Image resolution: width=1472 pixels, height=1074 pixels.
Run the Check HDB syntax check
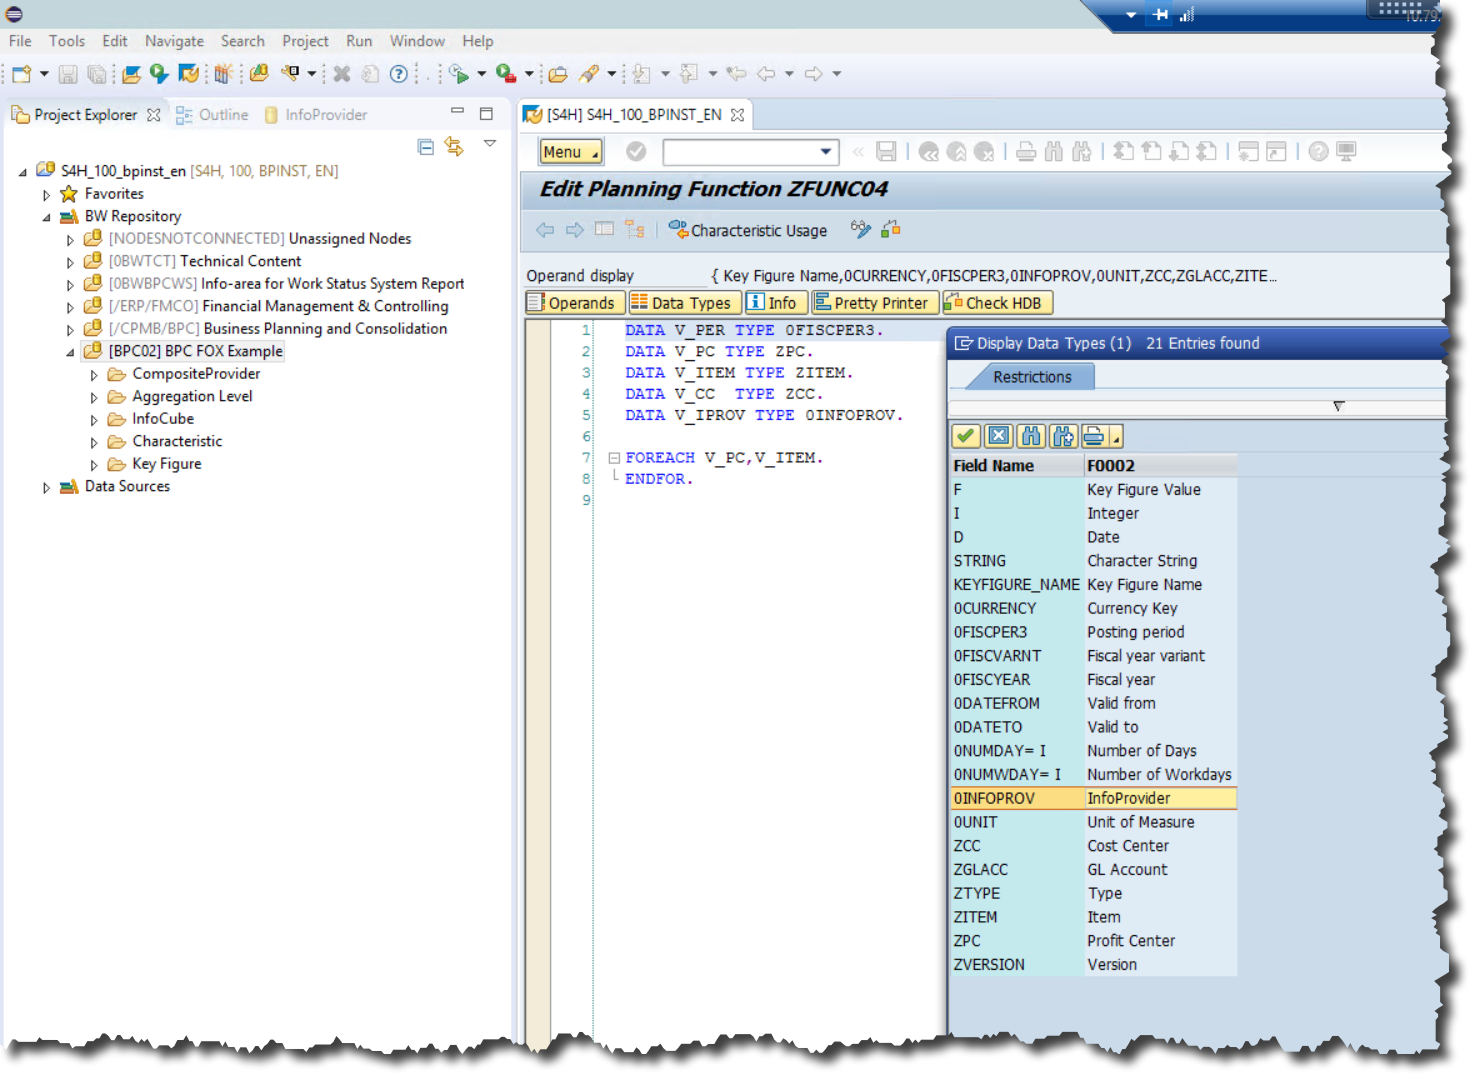click(x=997, y=302)
